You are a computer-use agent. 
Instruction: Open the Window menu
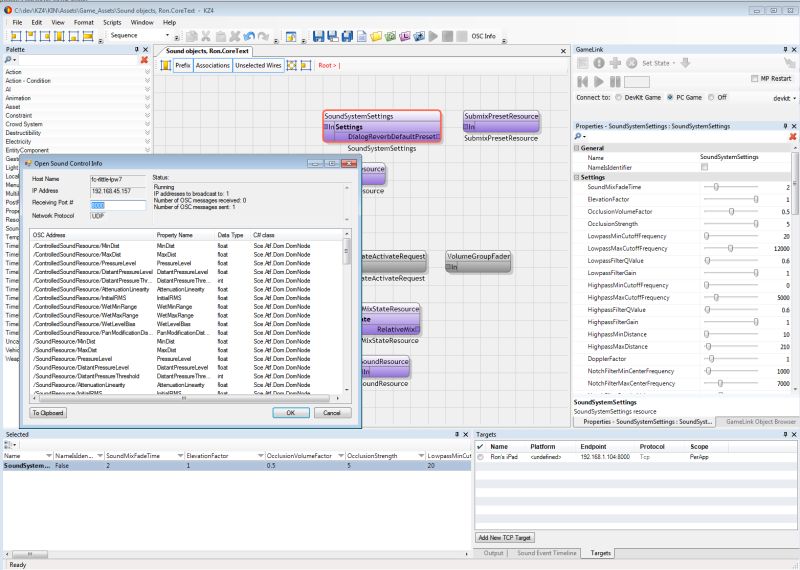pos(142,22)
